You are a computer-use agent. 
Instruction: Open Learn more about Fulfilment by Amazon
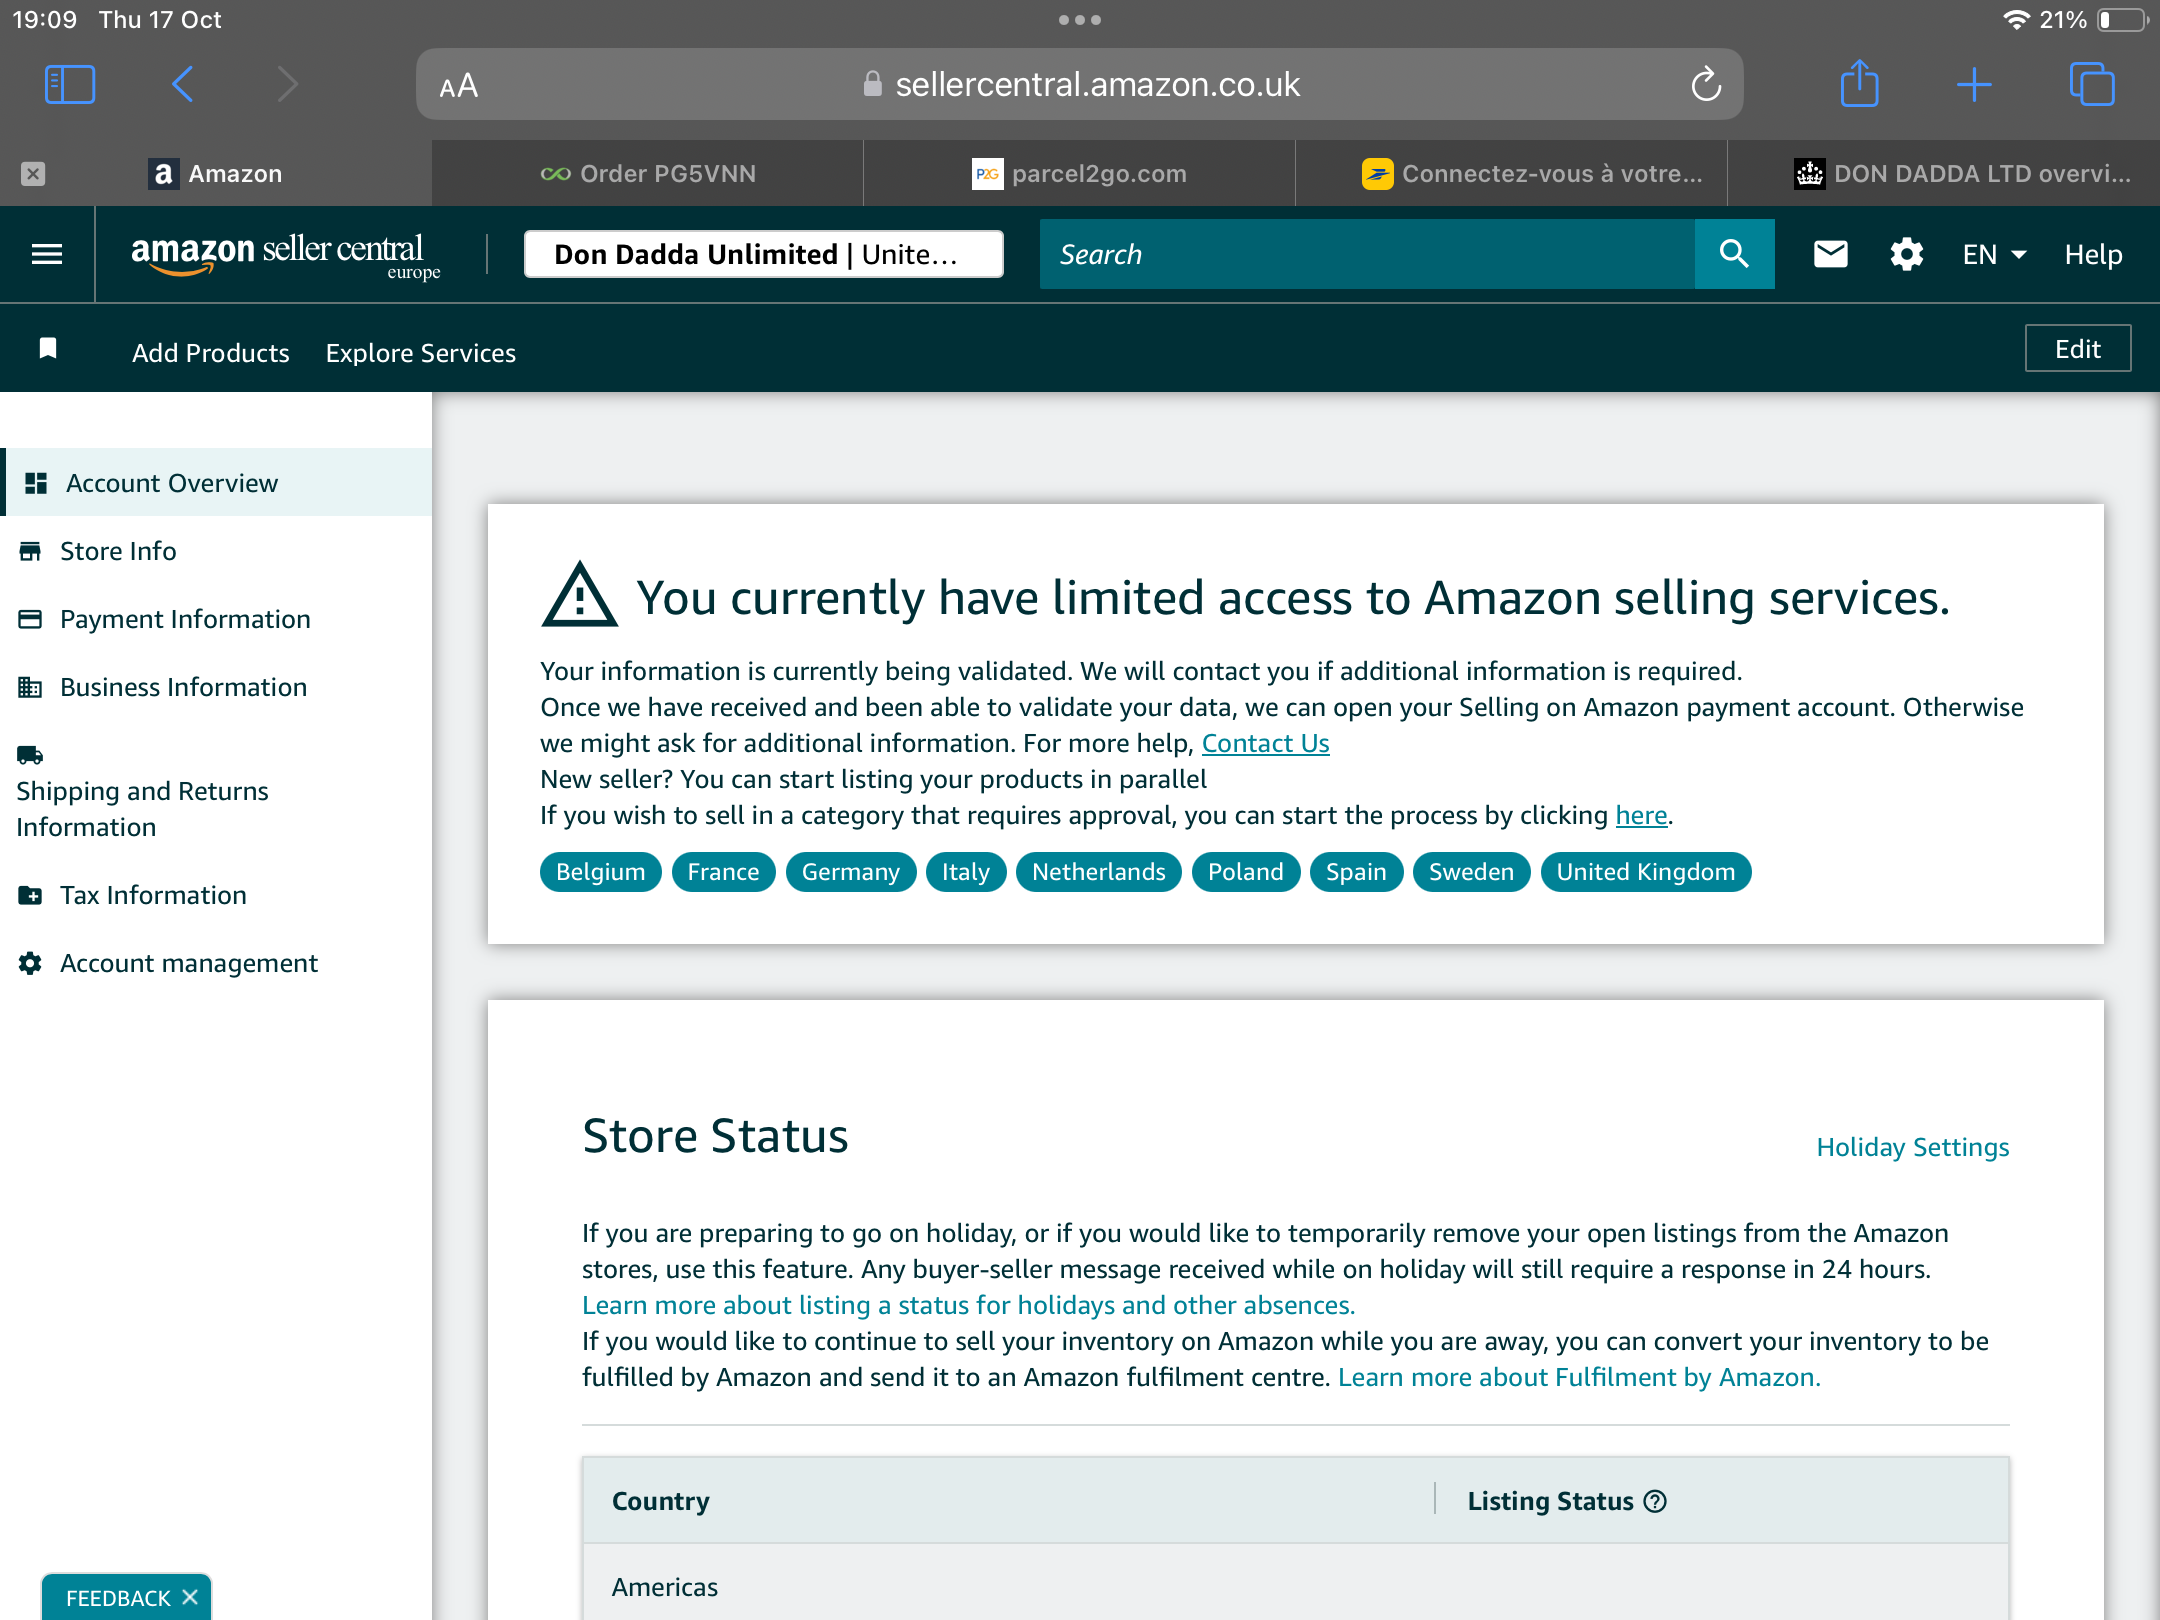pyautogui.click(x=1579, y=1377)
